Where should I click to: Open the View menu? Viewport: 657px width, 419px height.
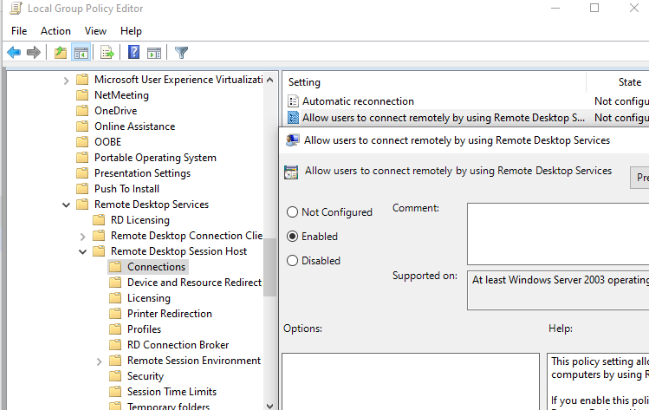tap(96, 31)
